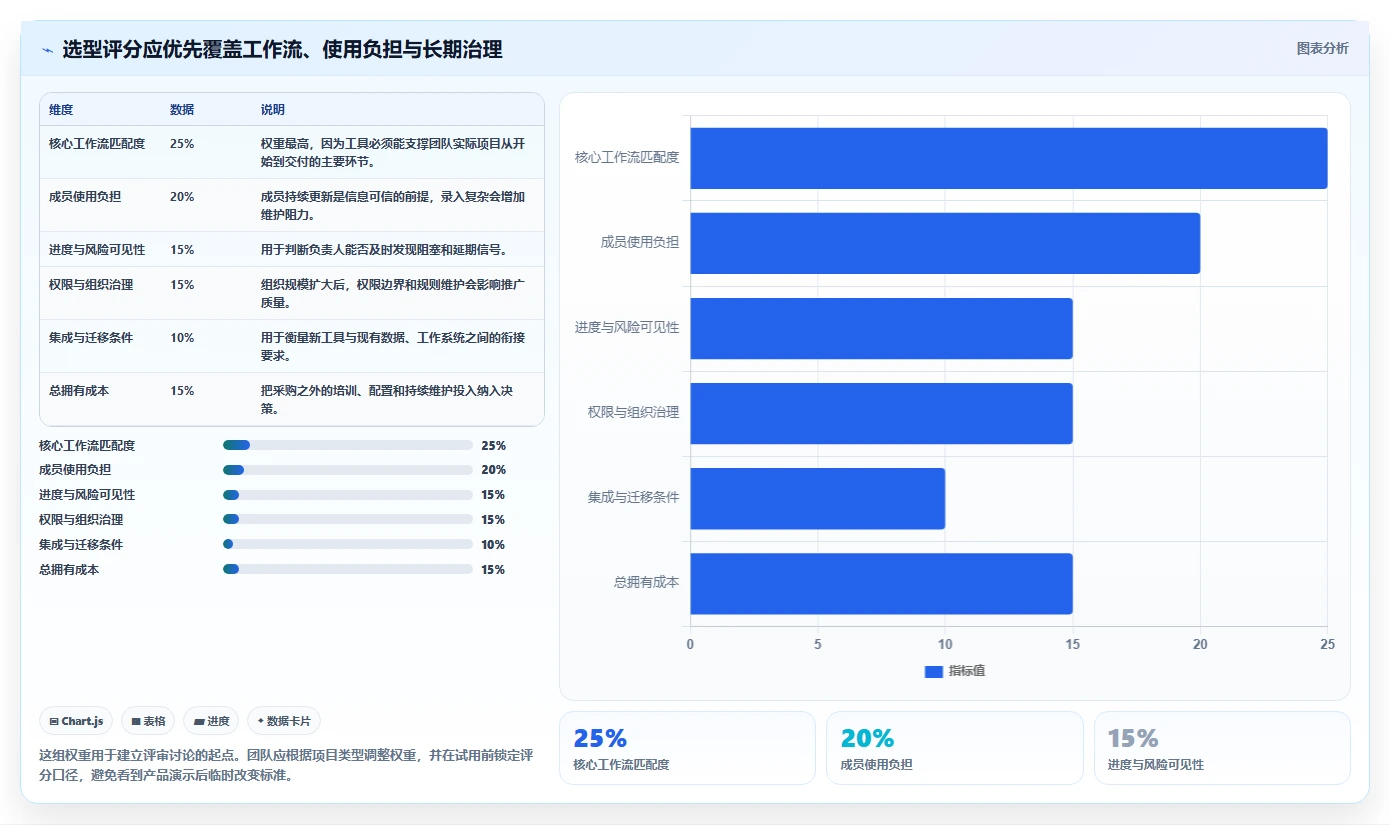Image resolution: width=1390 pixels, height=825 pixels.
Task: Click the 权限与组织治理 chart bar
Action: click(x=881, y=413)
